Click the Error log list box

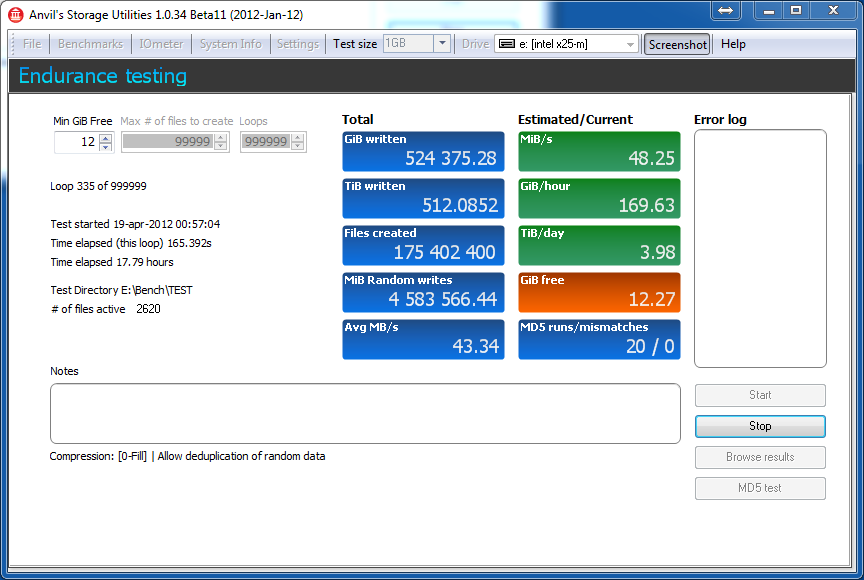tap(760, 248)
